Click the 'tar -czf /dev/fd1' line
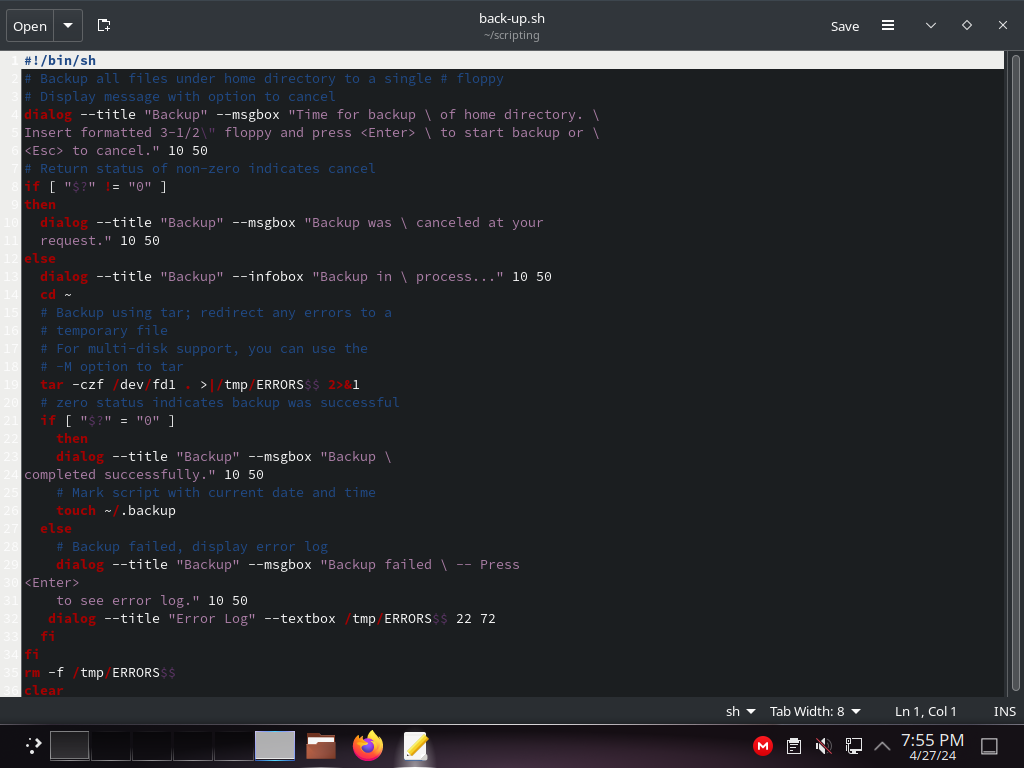1024x768 pixels. pos(200,385)
